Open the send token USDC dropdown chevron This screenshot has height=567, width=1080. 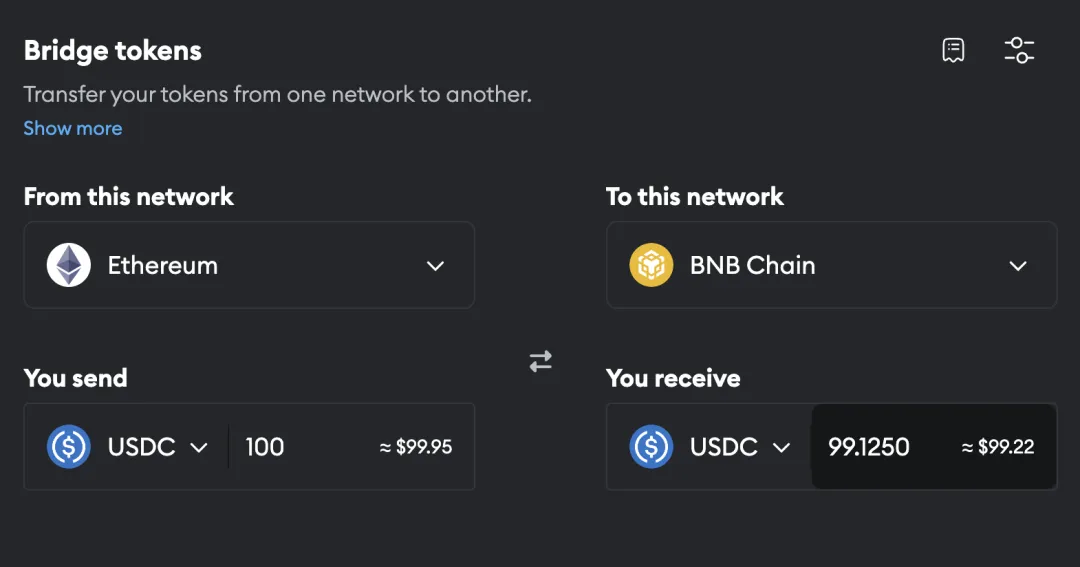click(x=199, y=448)
